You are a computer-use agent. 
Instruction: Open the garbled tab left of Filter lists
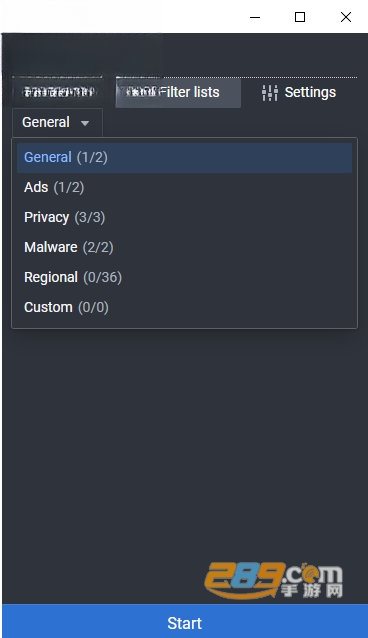pyautogui.click(x=58, y=92)
